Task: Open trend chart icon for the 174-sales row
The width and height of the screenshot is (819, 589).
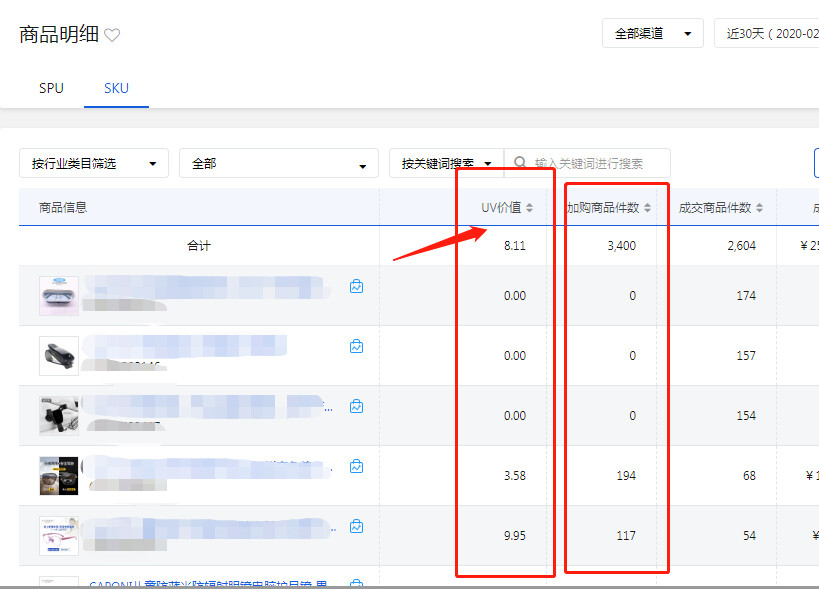Action: pyautogui.click(x=357, y=287)
